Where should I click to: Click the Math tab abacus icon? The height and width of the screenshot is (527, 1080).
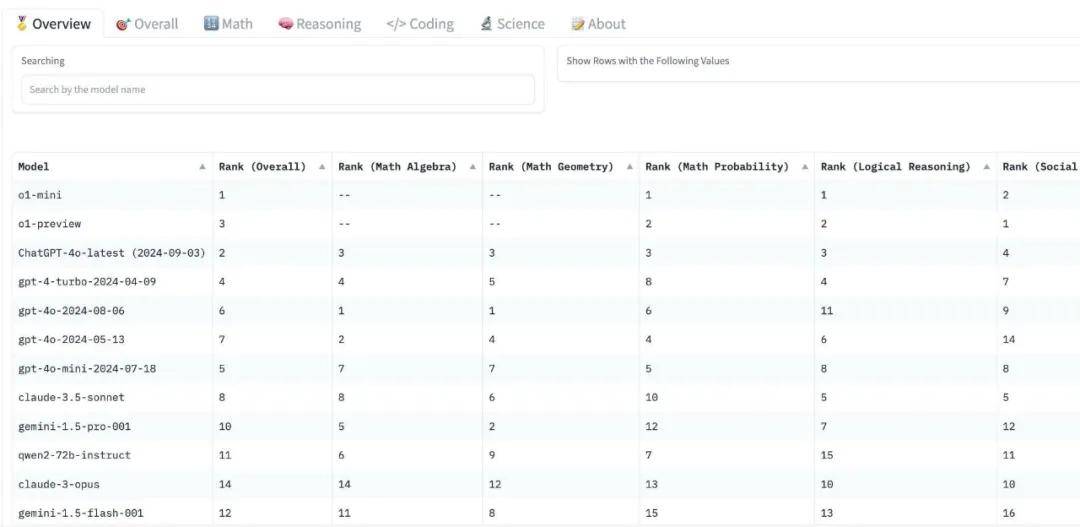pos(211,23)
